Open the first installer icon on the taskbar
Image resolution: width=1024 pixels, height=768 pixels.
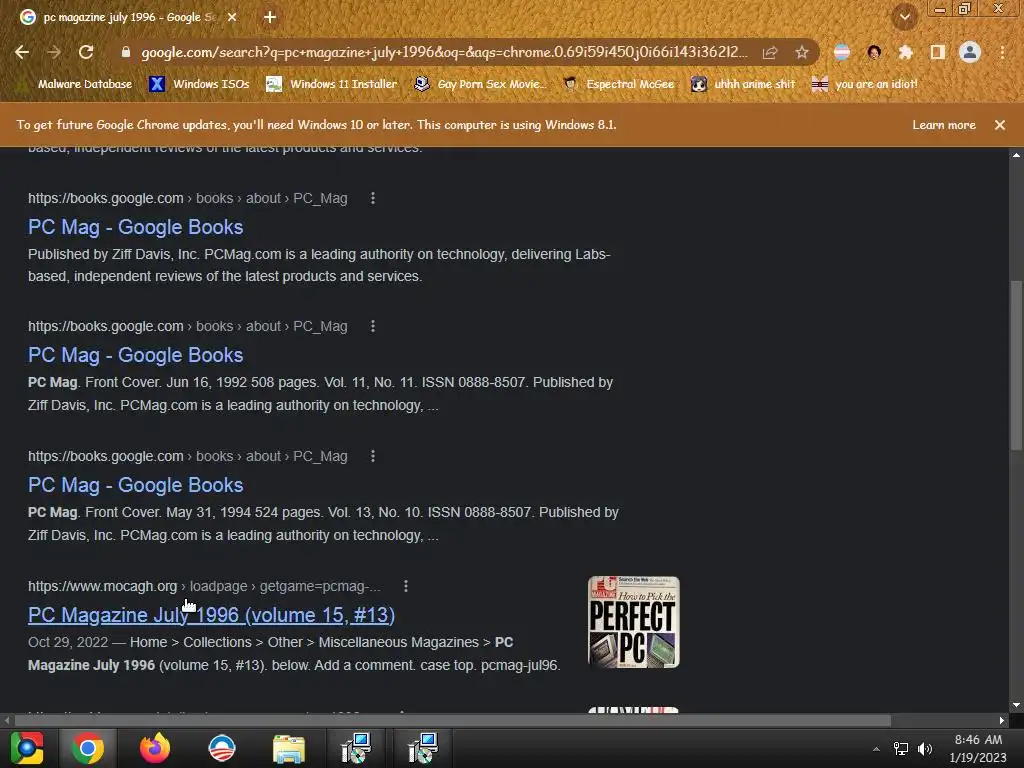pos(356,748)
